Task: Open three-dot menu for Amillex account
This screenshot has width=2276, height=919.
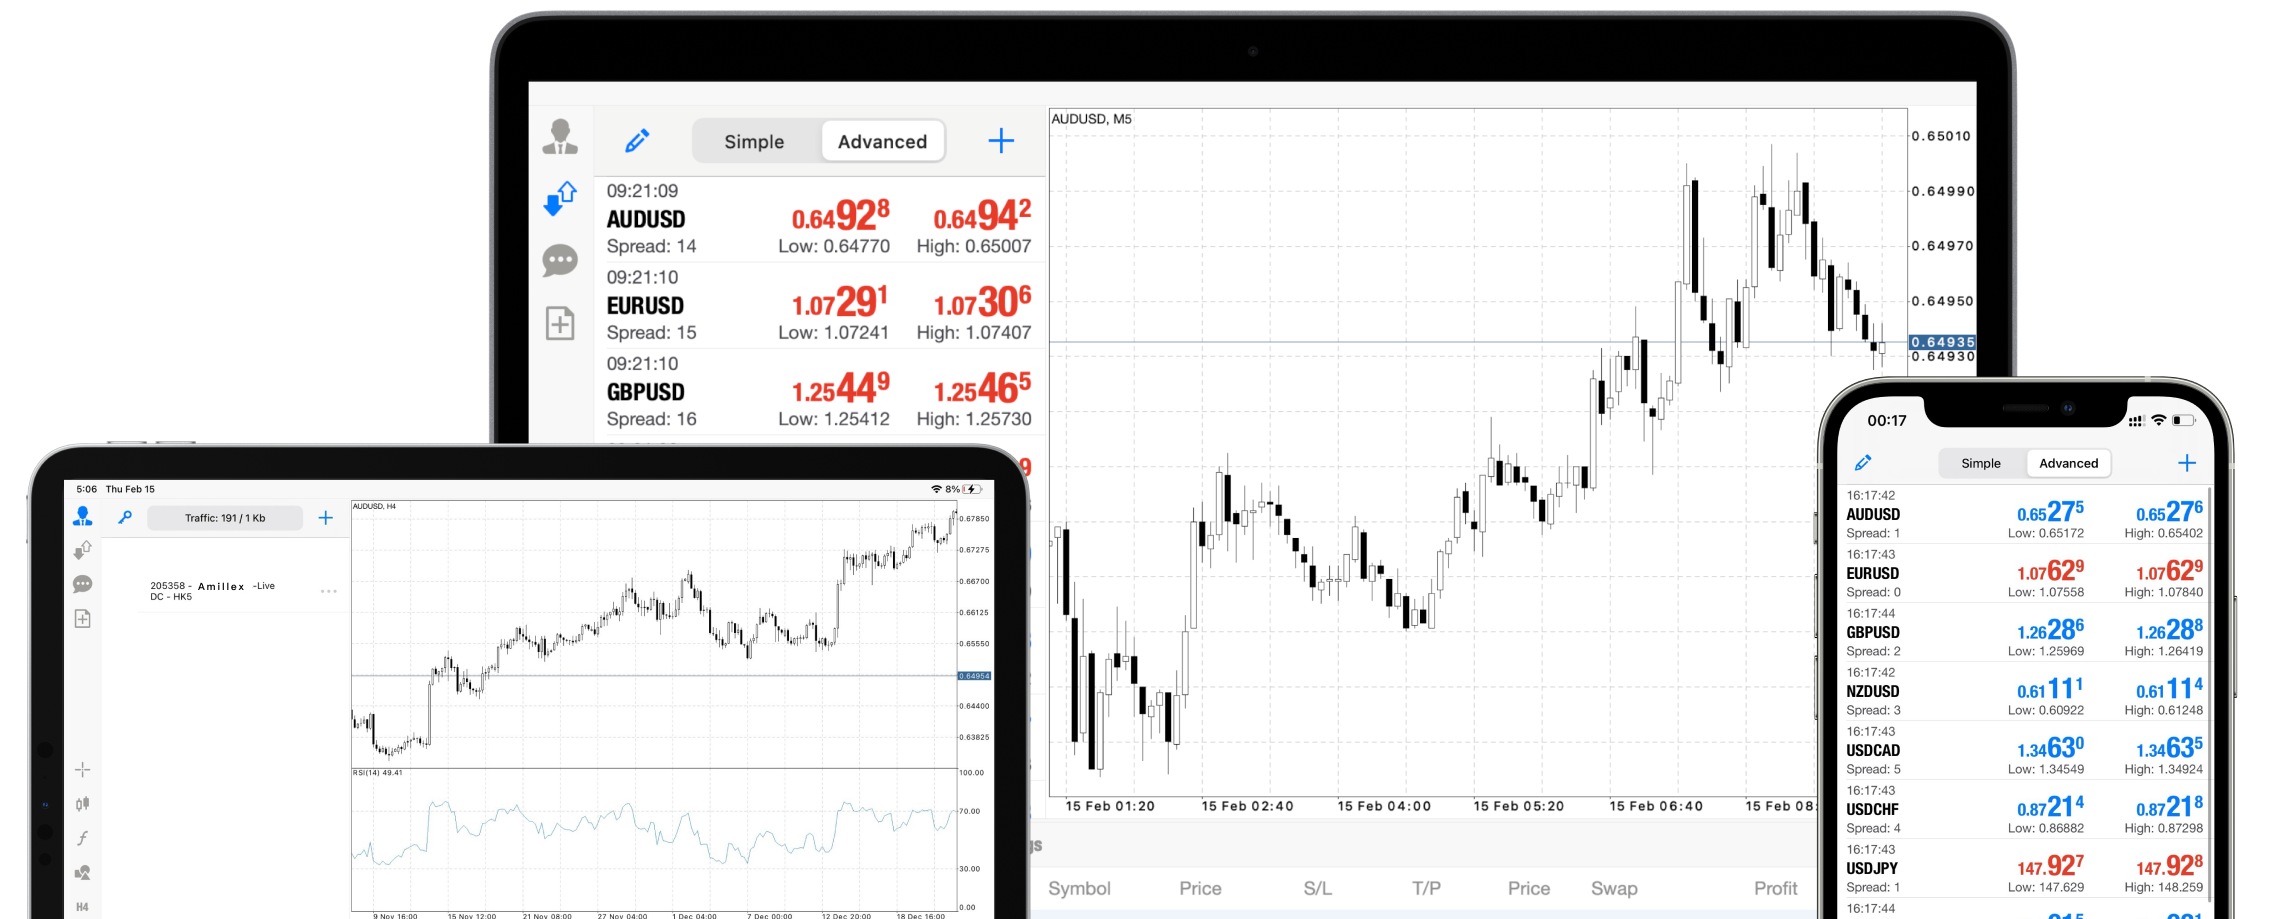Action: pyautogui.click(x=329, y=591)
